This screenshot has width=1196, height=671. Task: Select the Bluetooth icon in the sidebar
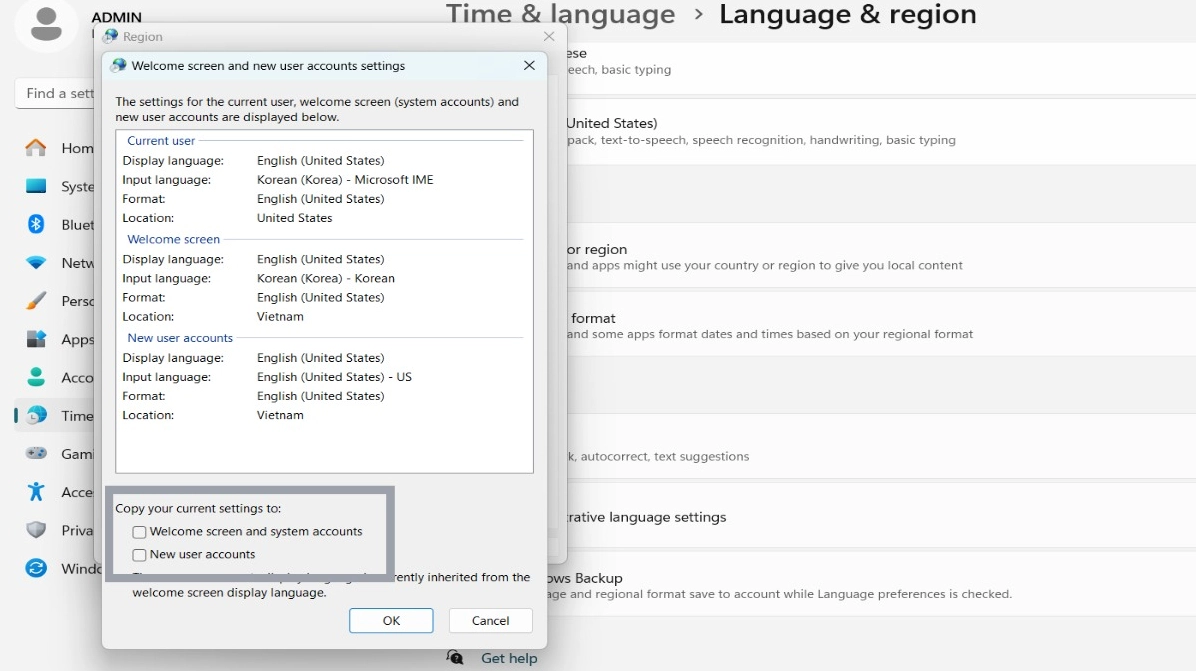36,224
